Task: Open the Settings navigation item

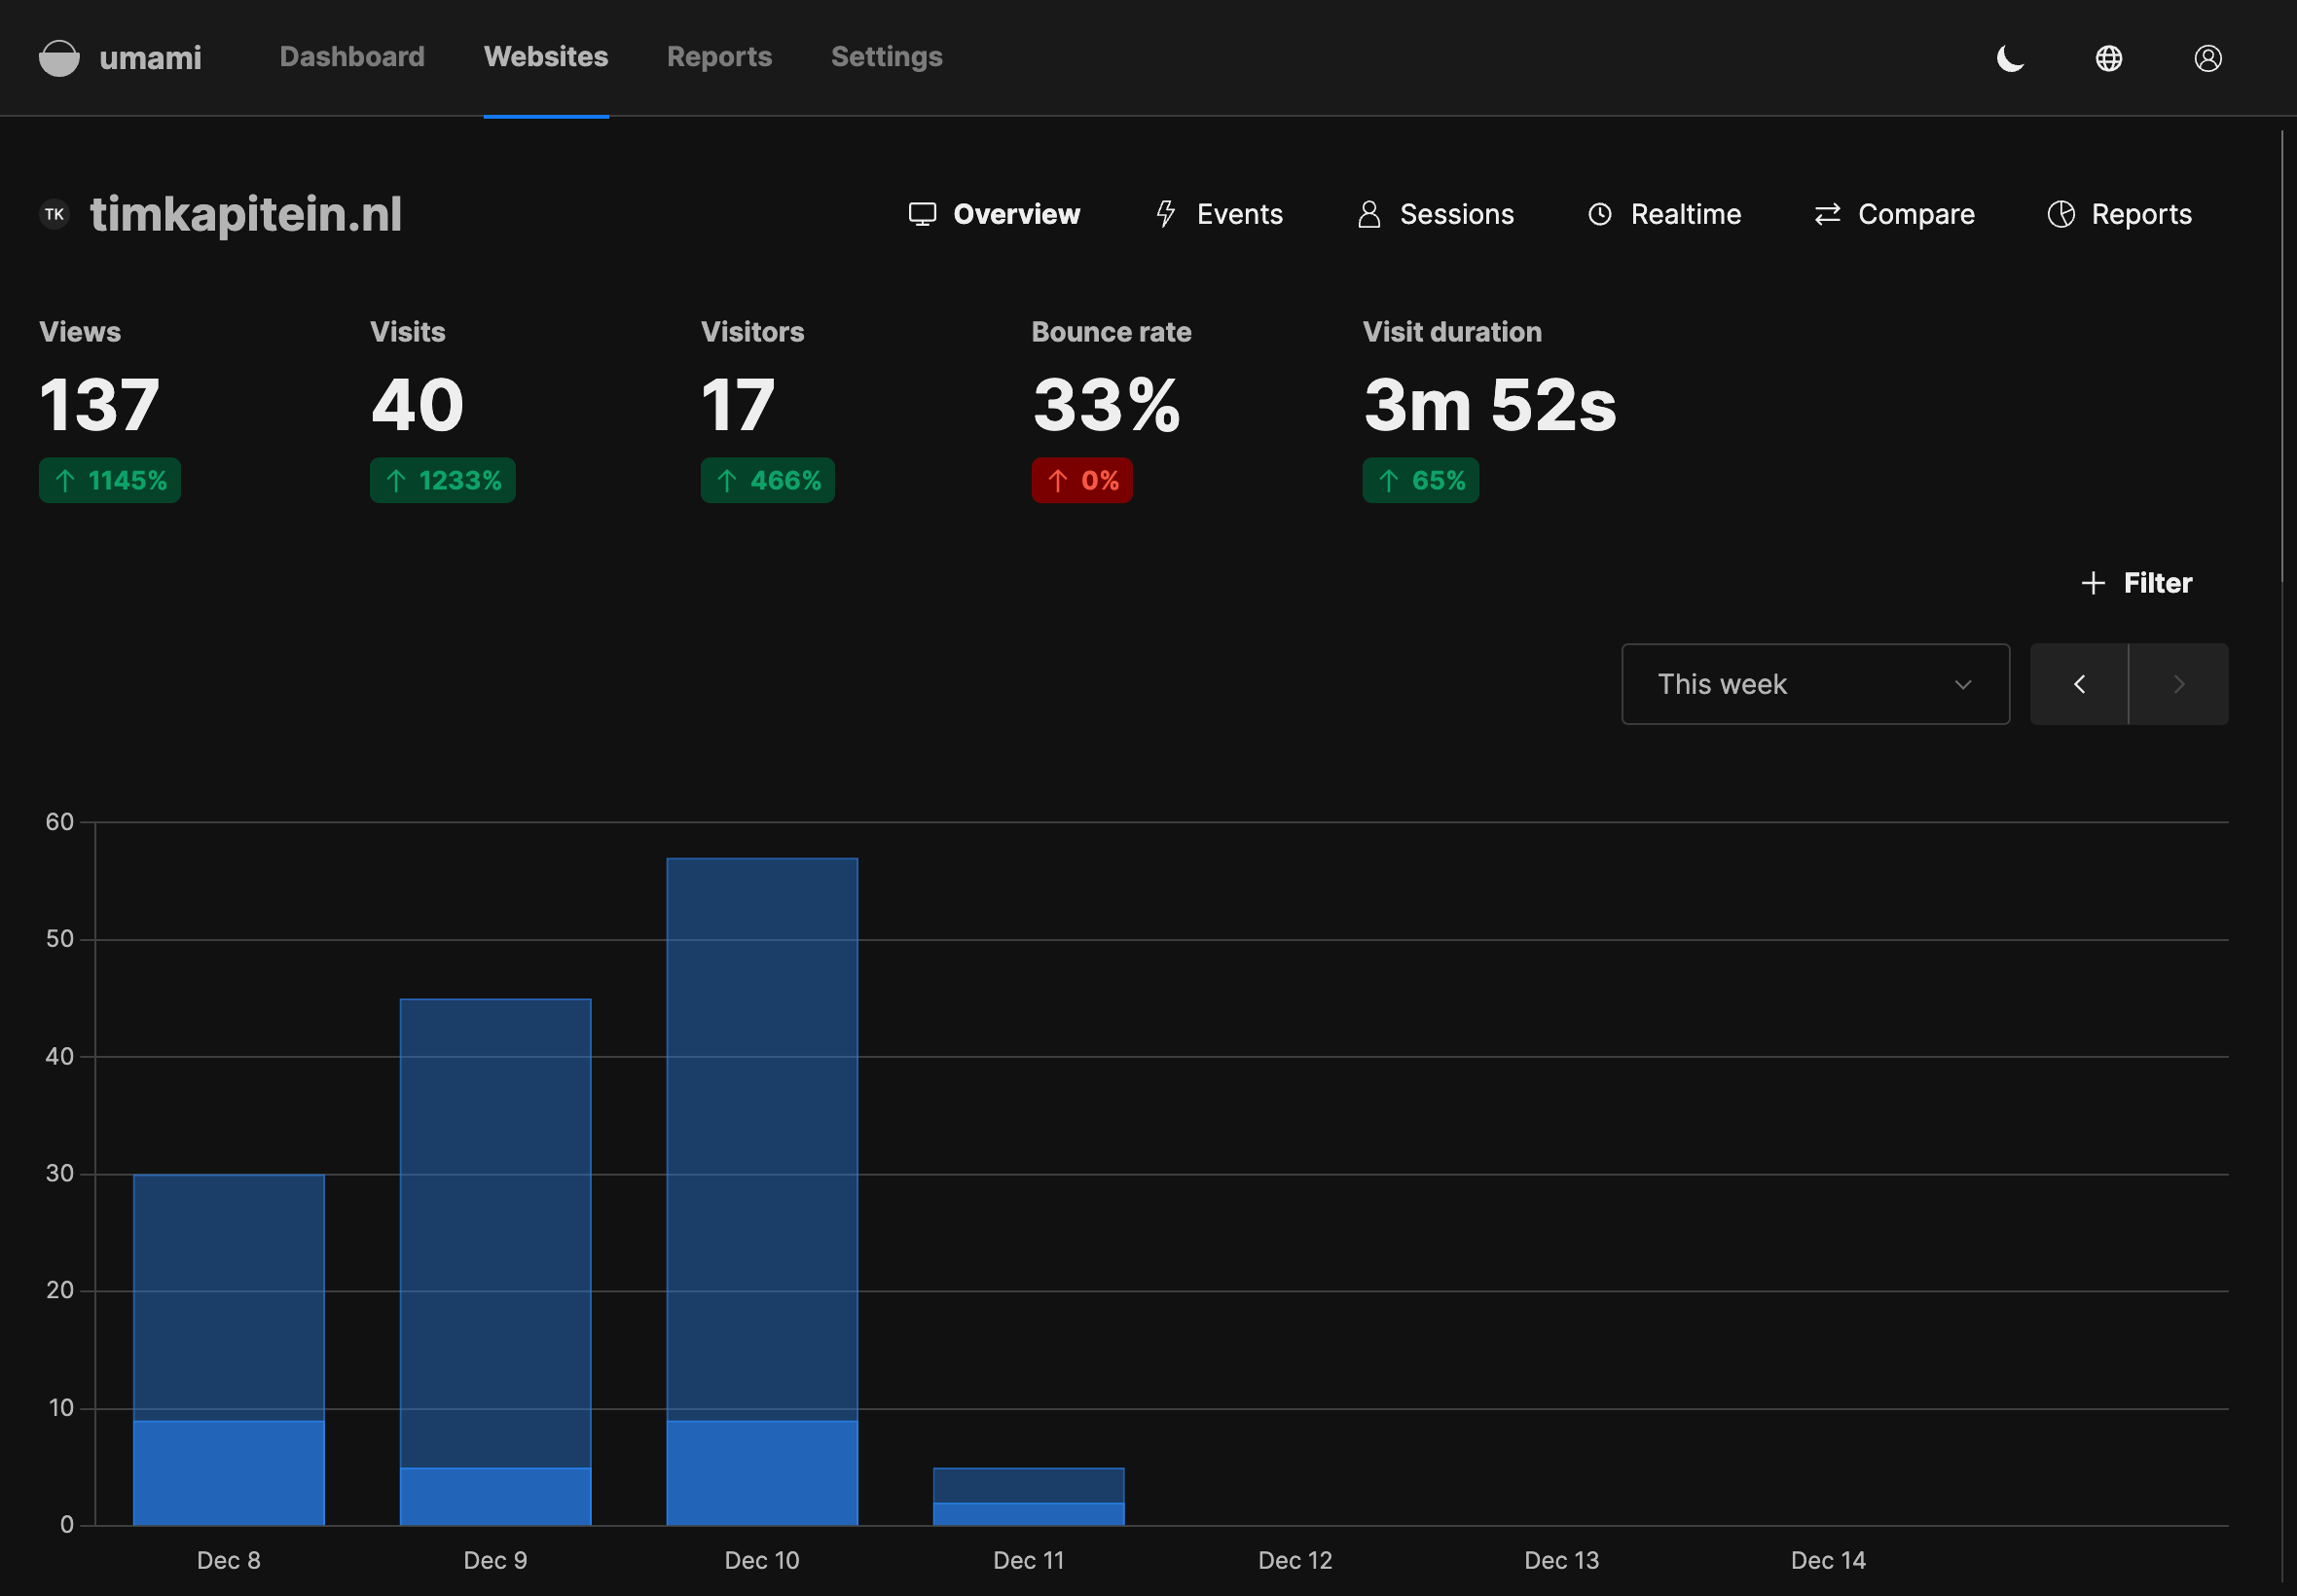Action: [886, 57]
